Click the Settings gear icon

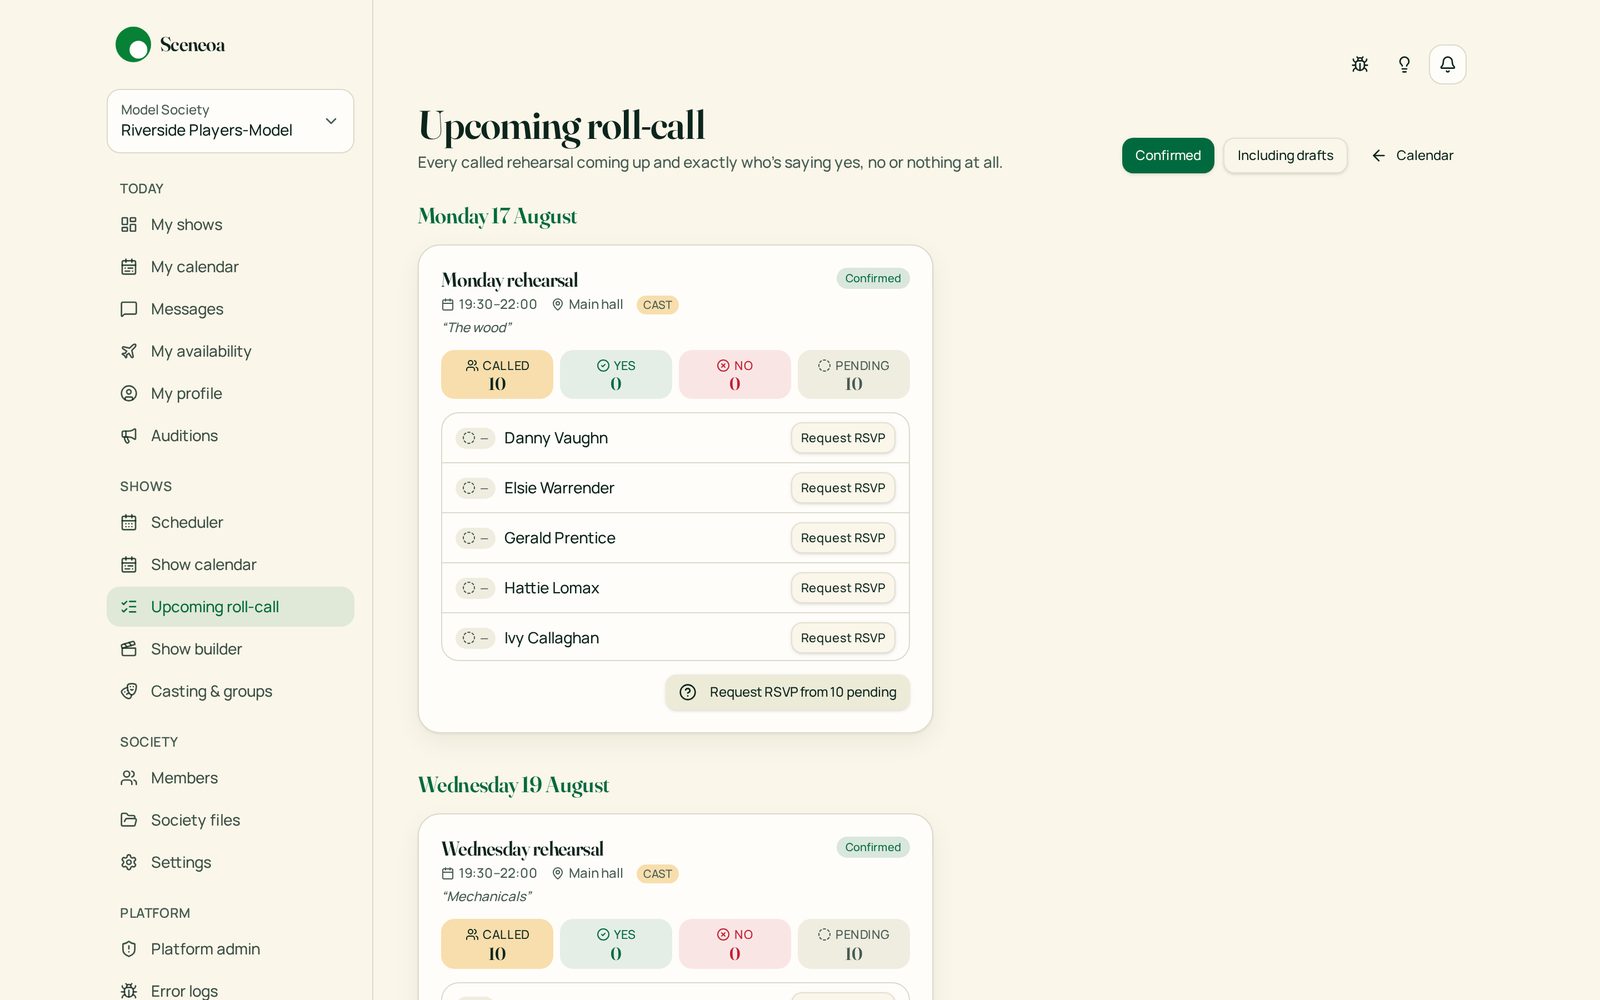[x=129, y=862]
